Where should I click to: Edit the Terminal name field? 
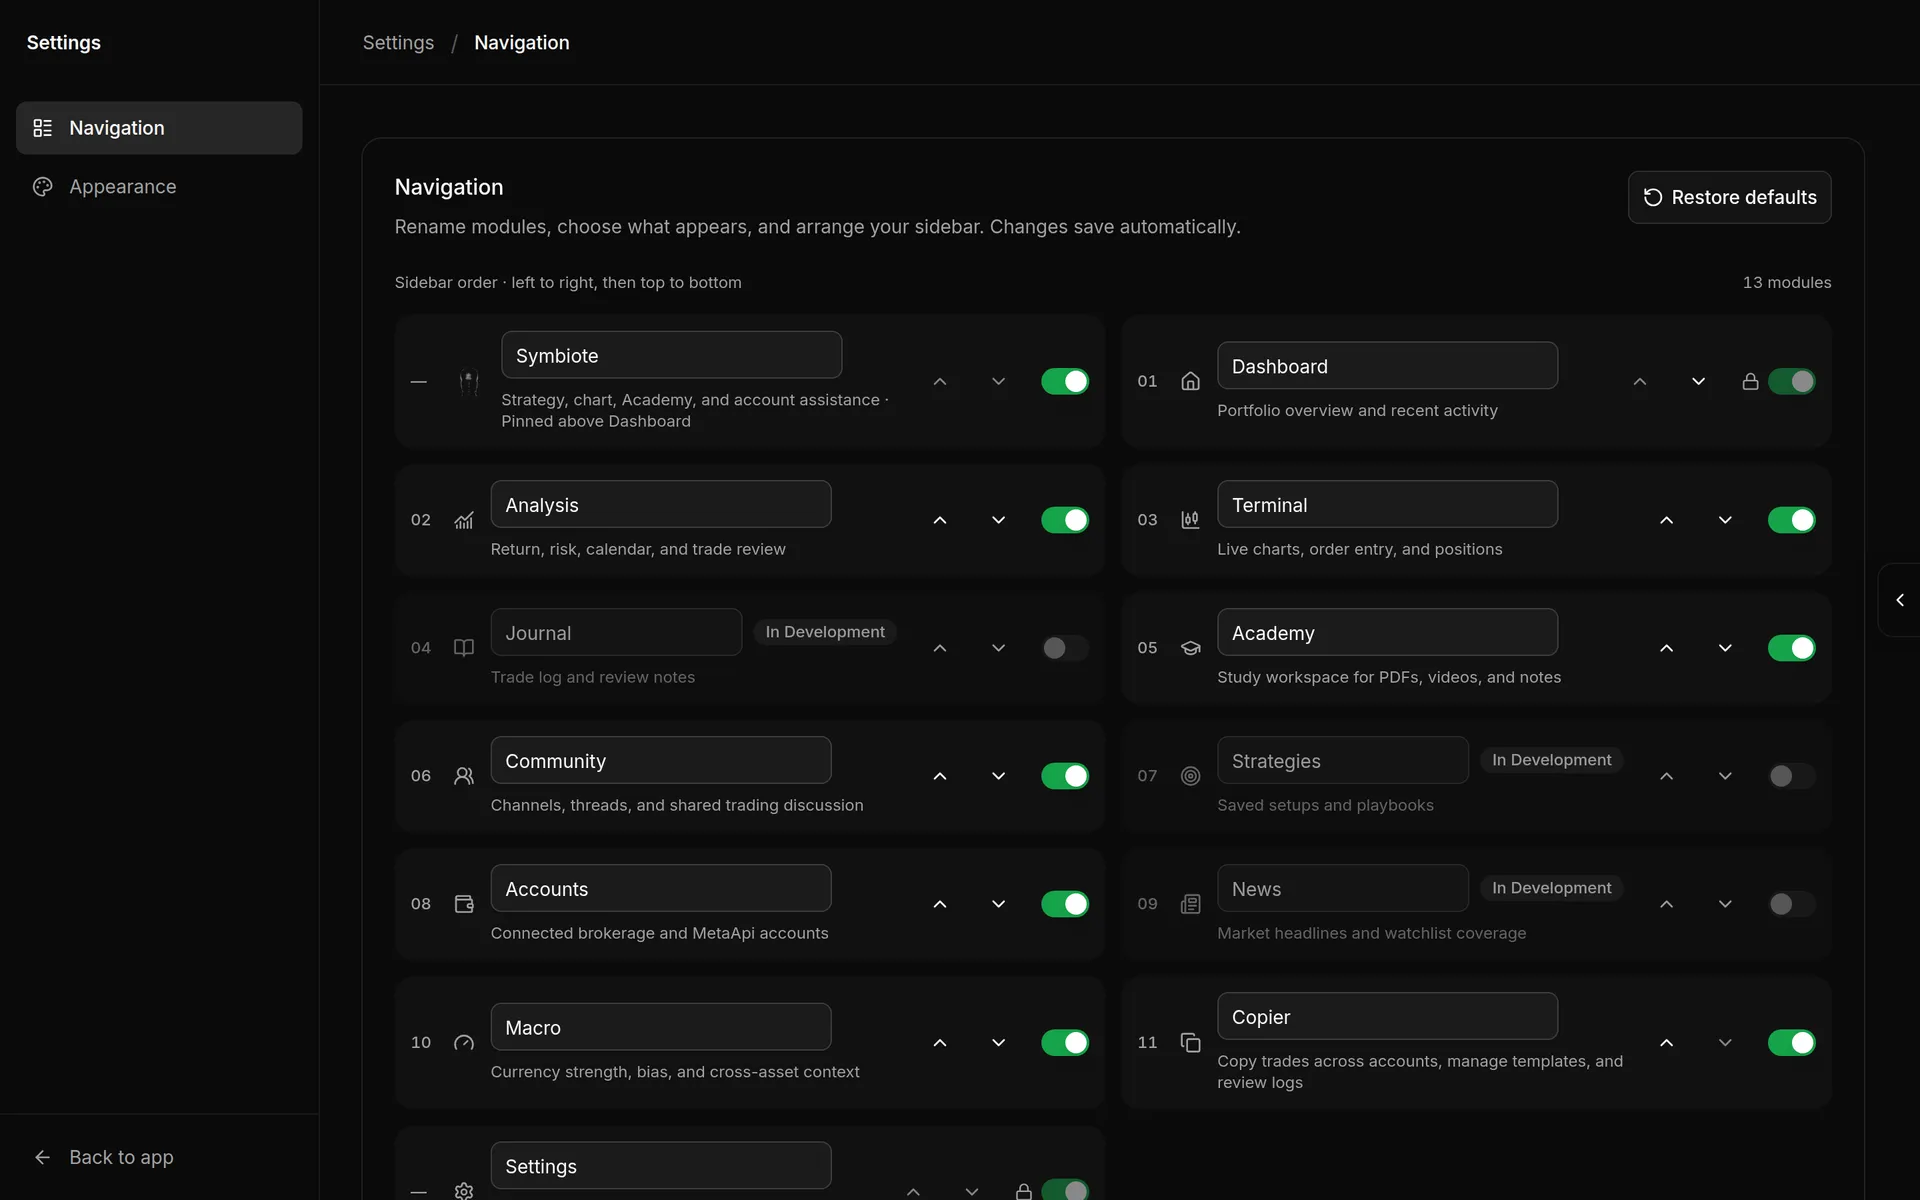1387,504
